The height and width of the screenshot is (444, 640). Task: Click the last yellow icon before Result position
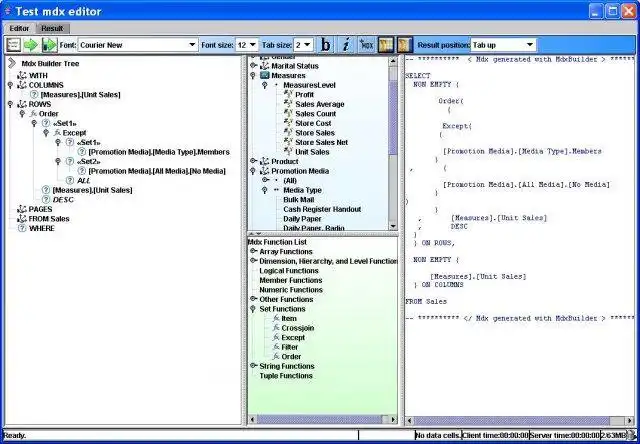405,45
